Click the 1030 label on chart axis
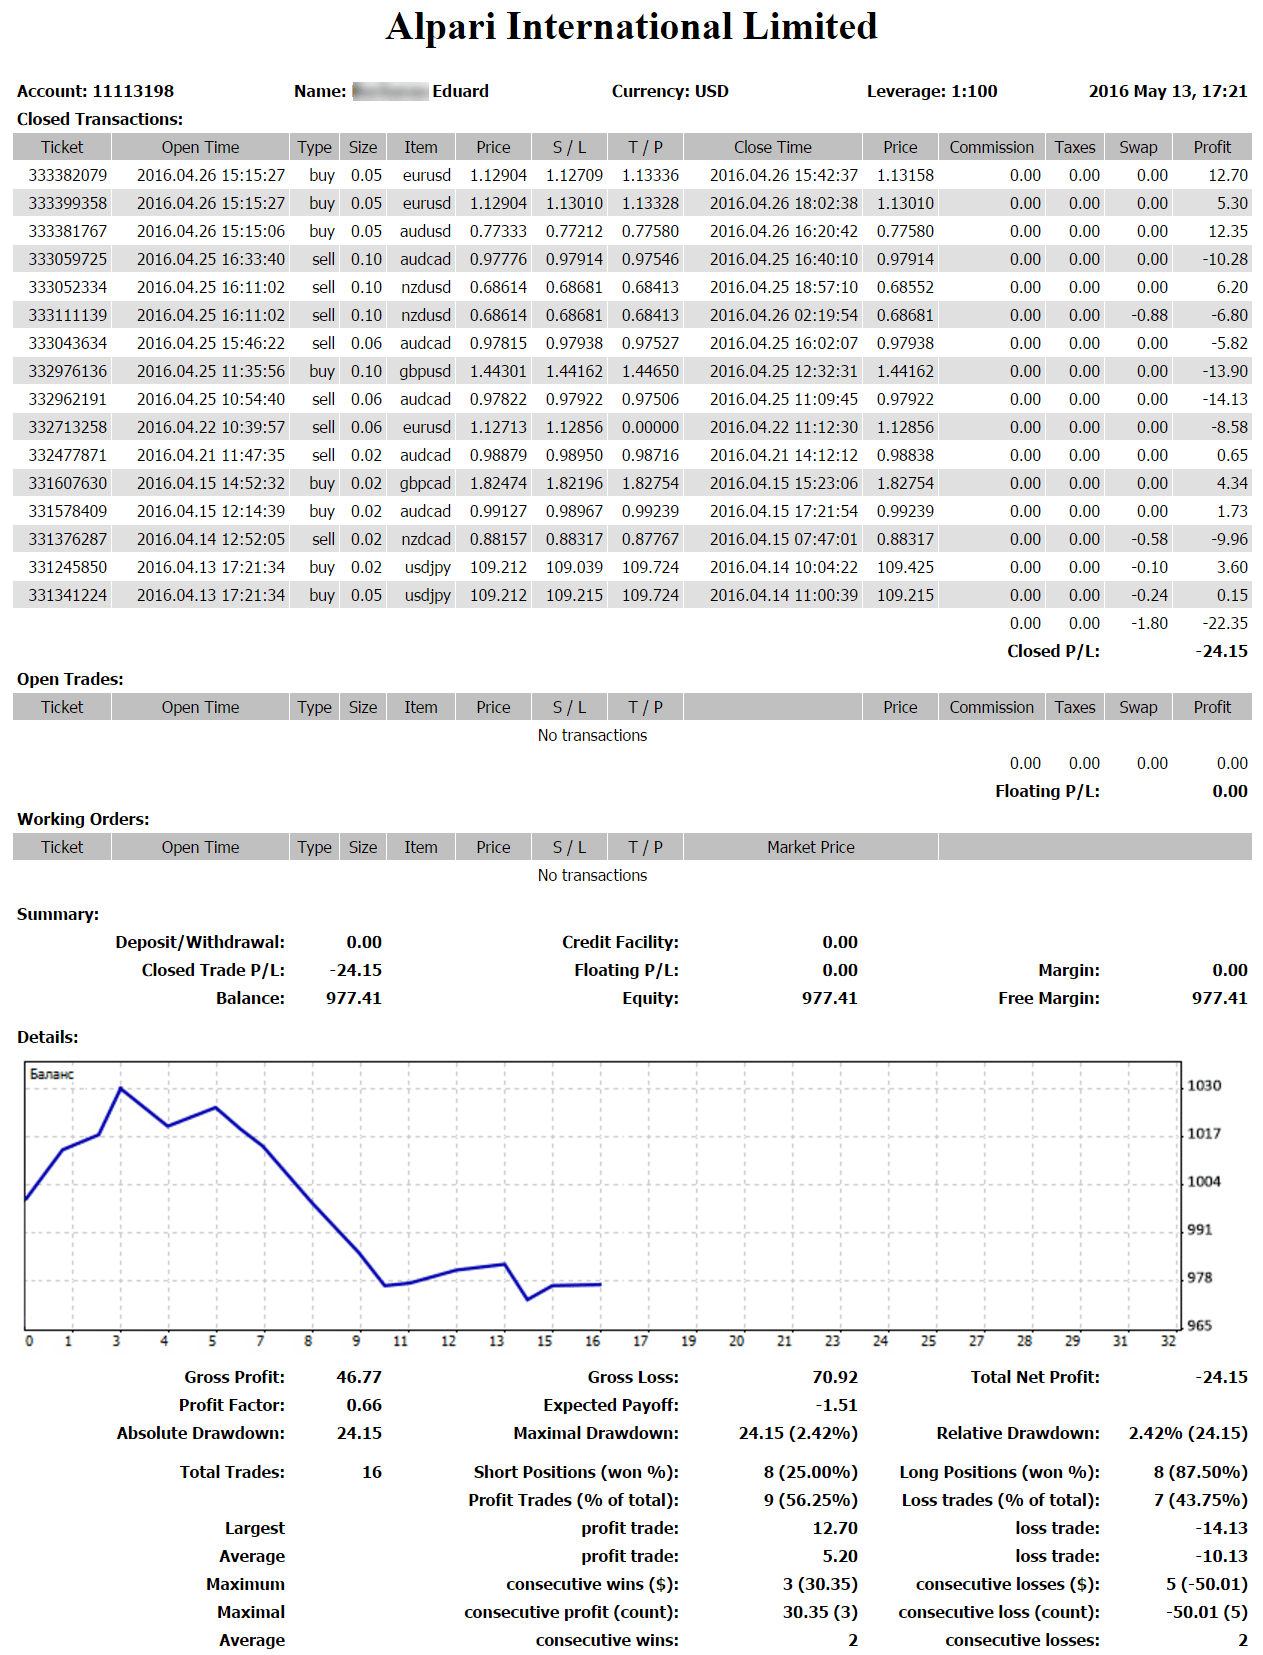The image size is (1263, 1655). coord(1203,1086)
